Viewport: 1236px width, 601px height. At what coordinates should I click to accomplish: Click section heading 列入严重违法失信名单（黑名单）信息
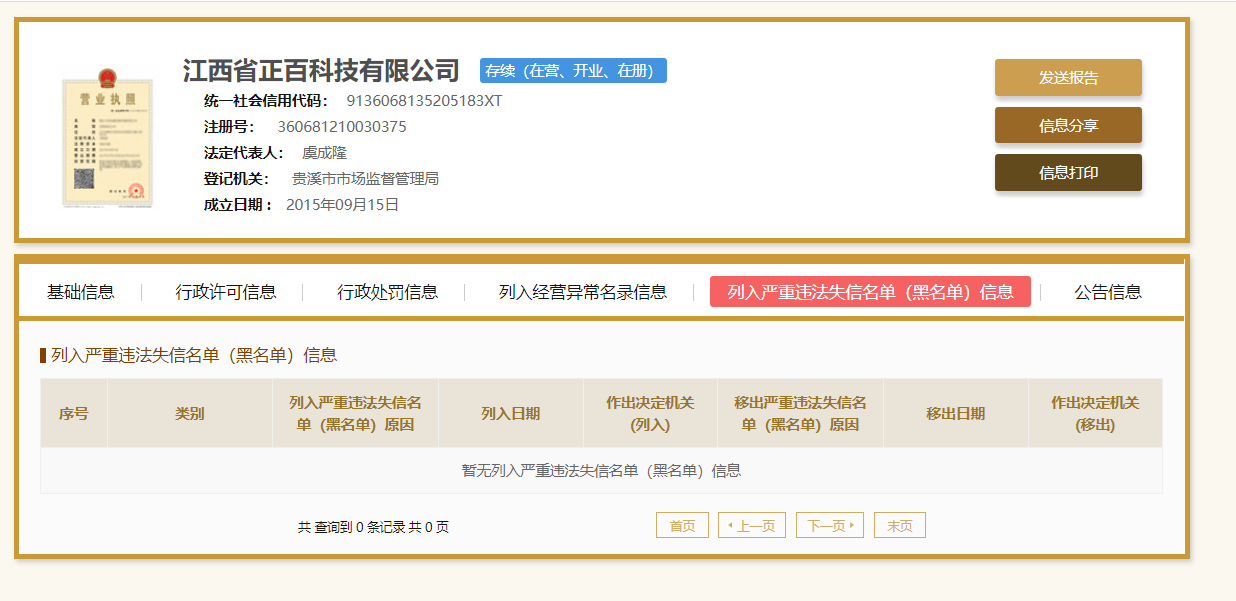(194, 355)
